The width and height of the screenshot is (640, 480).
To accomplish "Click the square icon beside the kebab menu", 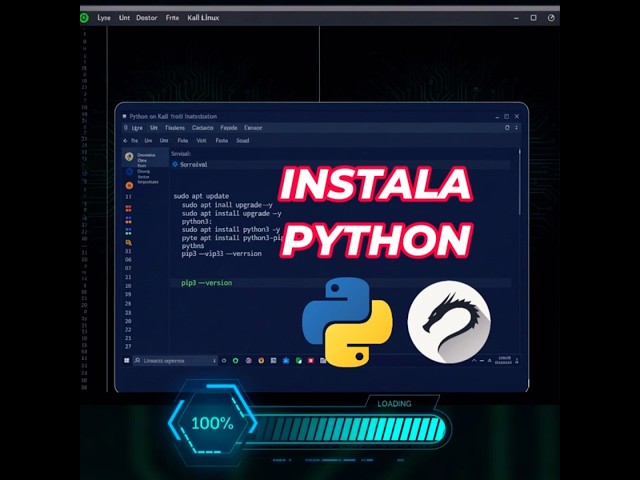I will tap(507, 128).
